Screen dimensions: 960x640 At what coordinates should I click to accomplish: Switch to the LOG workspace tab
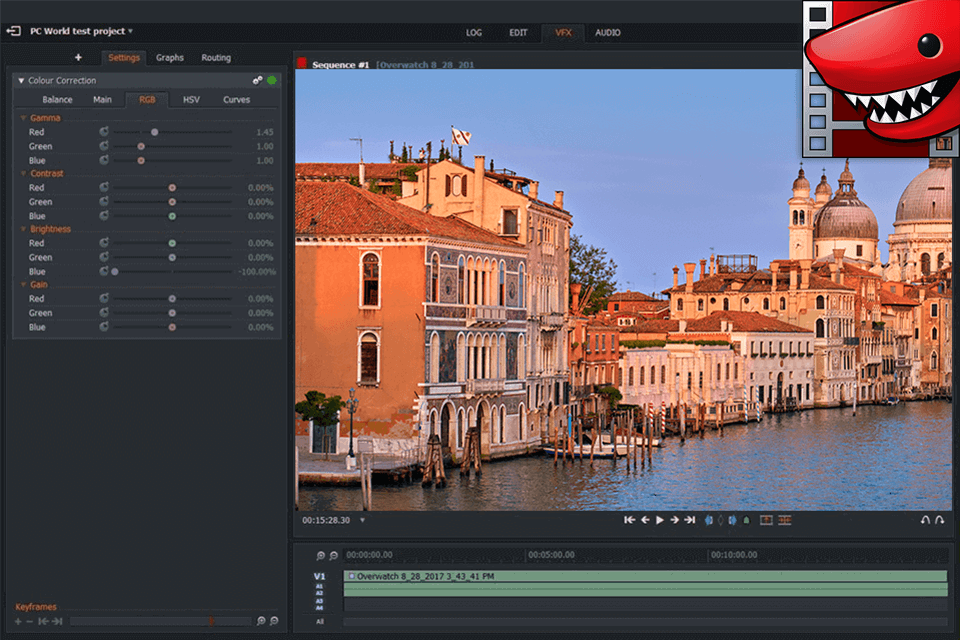pos(474,32)
